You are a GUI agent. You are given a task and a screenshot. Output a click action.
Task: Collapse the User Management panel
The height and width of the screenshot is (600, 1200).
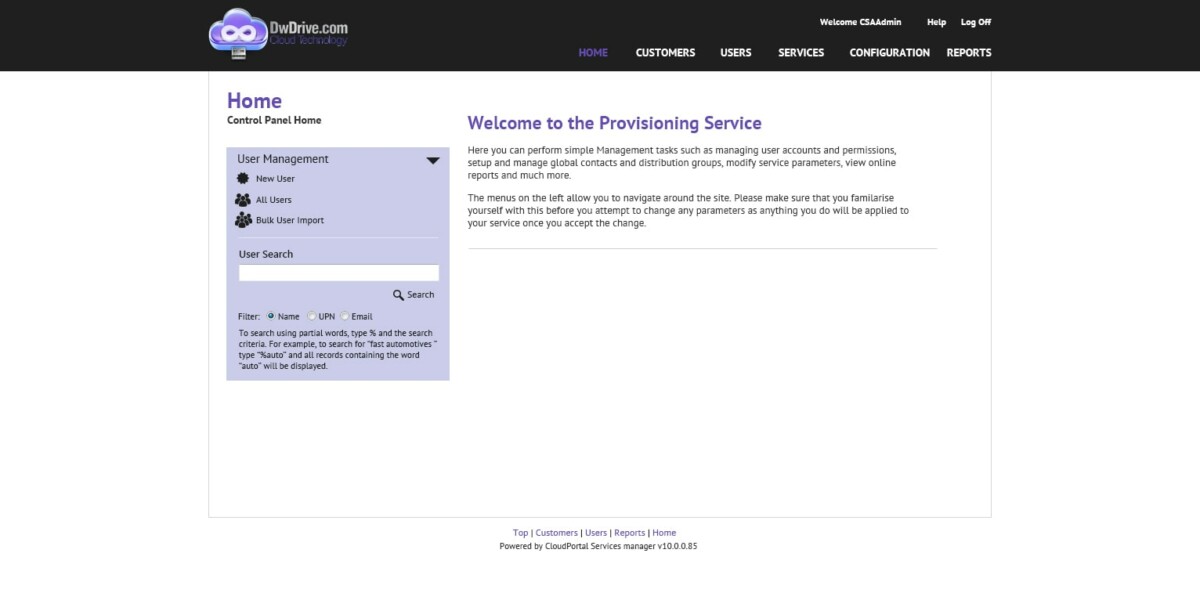(x=433, y=159)
